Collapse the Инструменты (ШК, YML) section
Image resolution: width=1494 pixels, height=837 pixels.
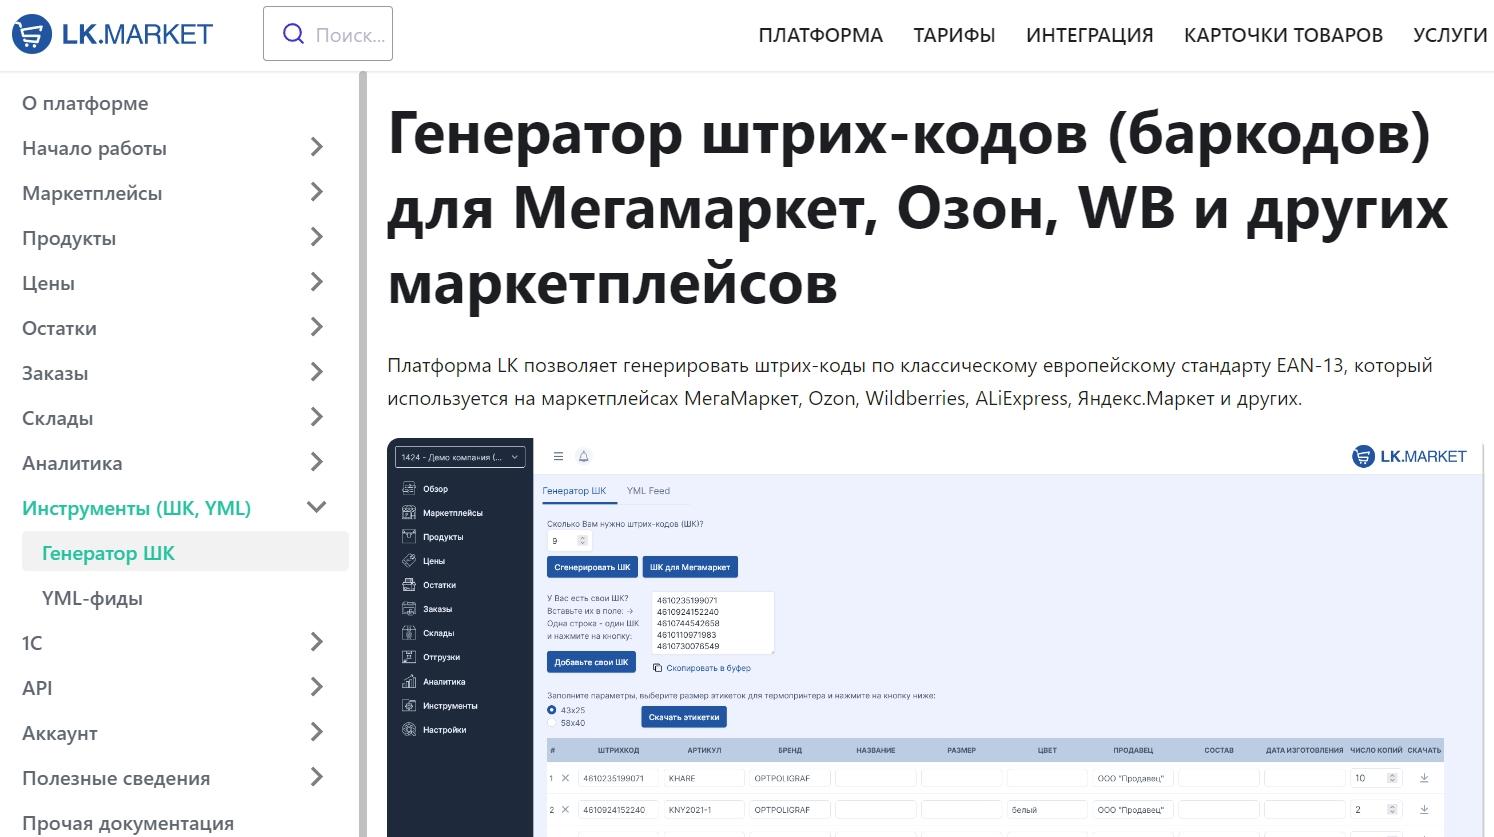tap(316, 507)
